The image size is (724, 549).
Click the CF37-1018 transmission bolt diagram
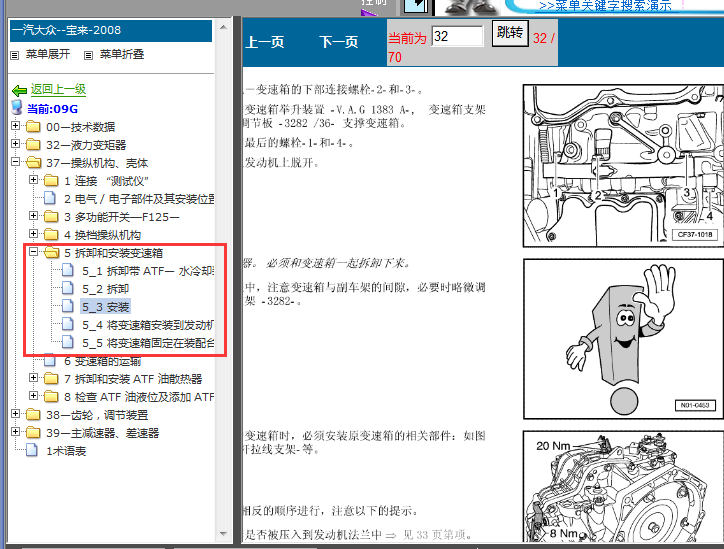623,166
